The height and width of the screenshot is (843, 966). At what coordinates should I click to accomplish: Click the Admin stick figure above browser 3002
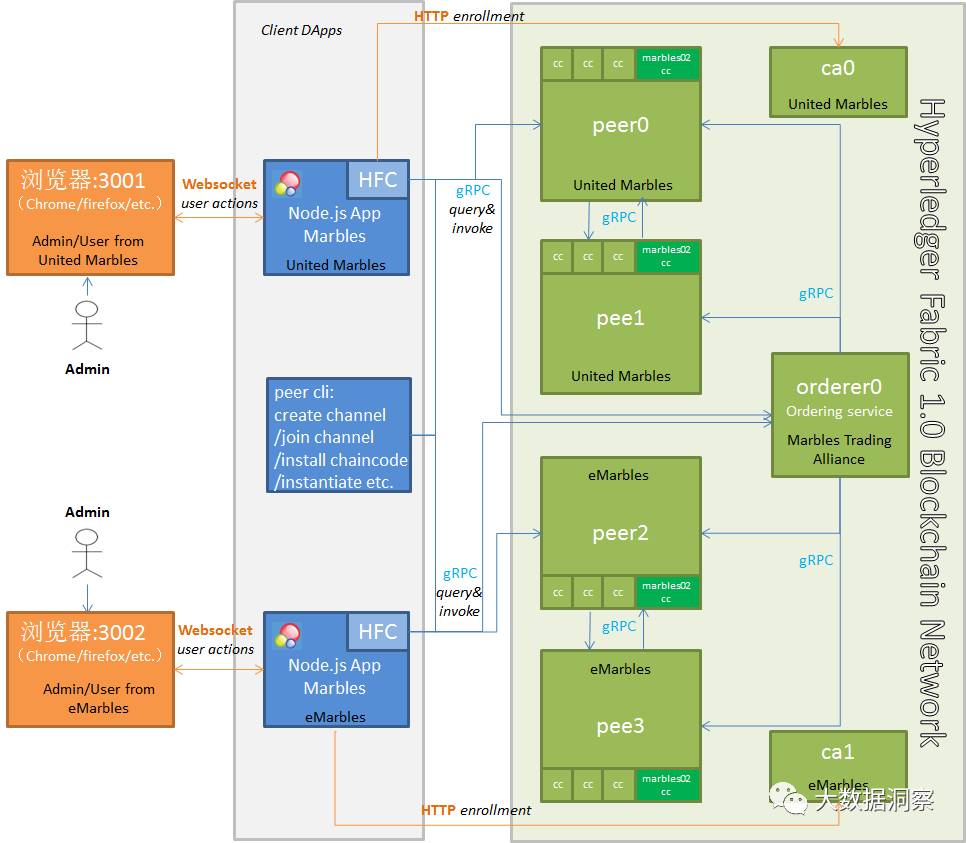(87, 553)
